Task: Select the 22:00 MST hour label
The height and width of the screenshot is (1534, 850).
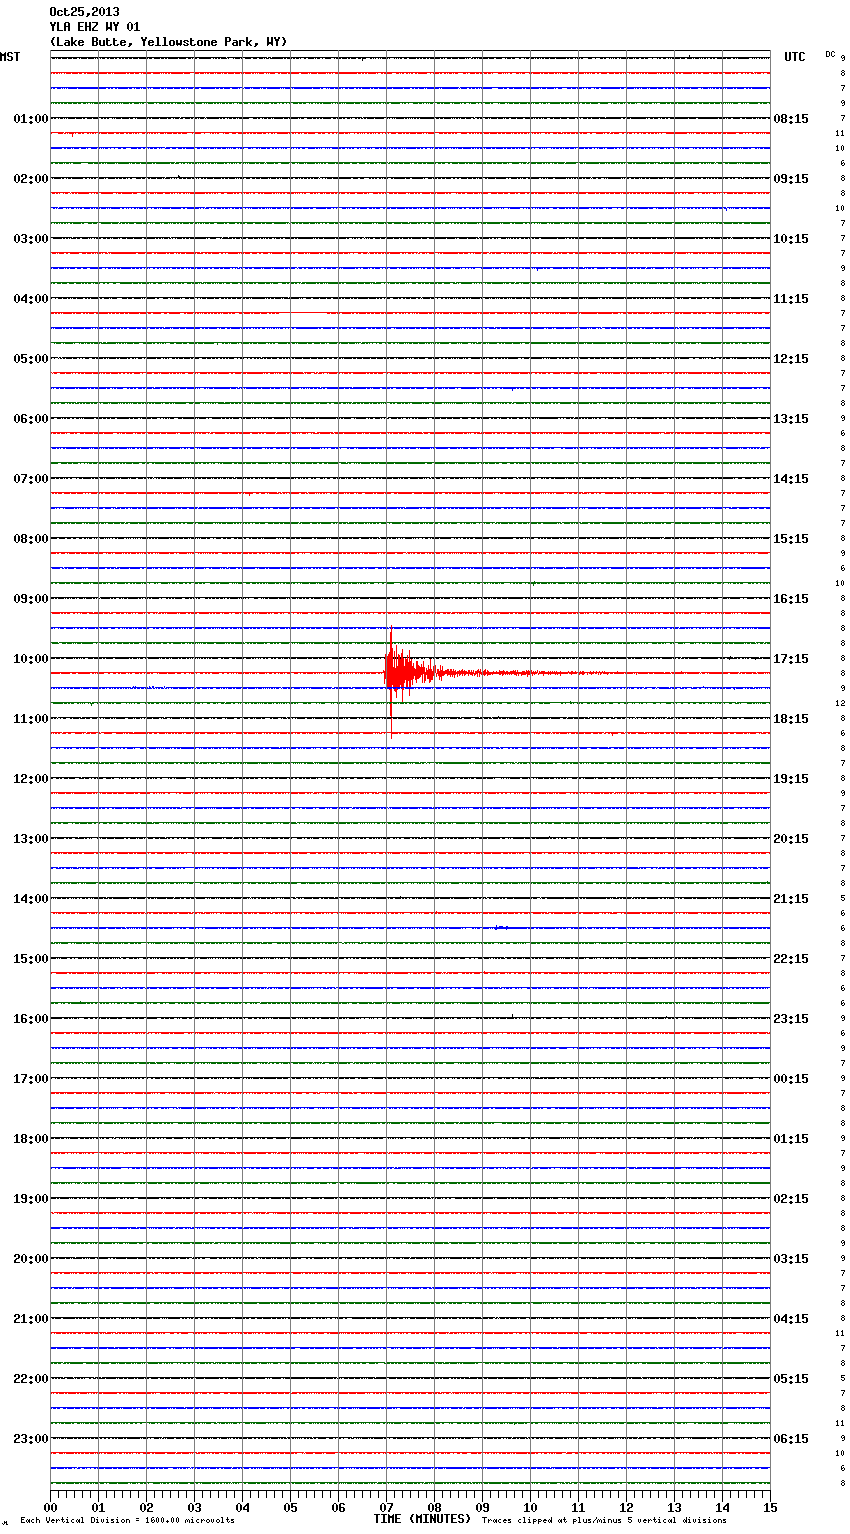Action: [31, 1379]
